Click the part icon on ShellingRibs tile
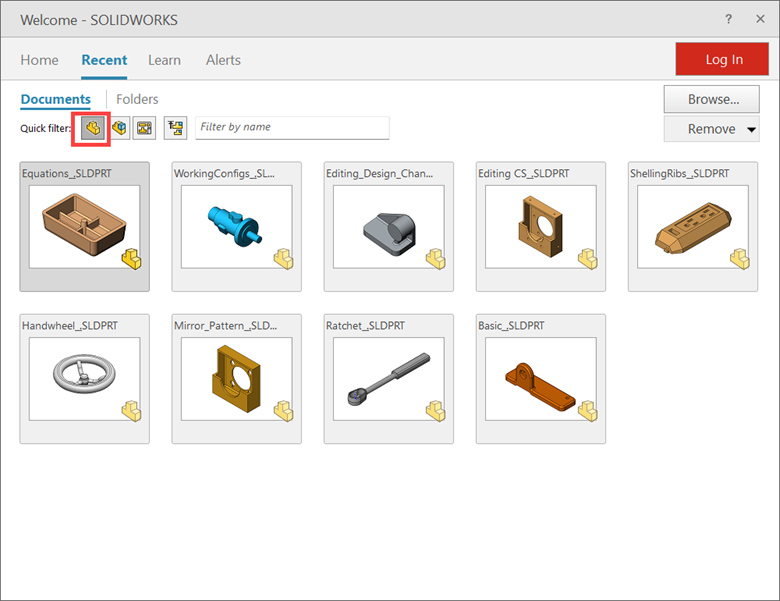This screenshot has height=601, width=780. (740, 259)
